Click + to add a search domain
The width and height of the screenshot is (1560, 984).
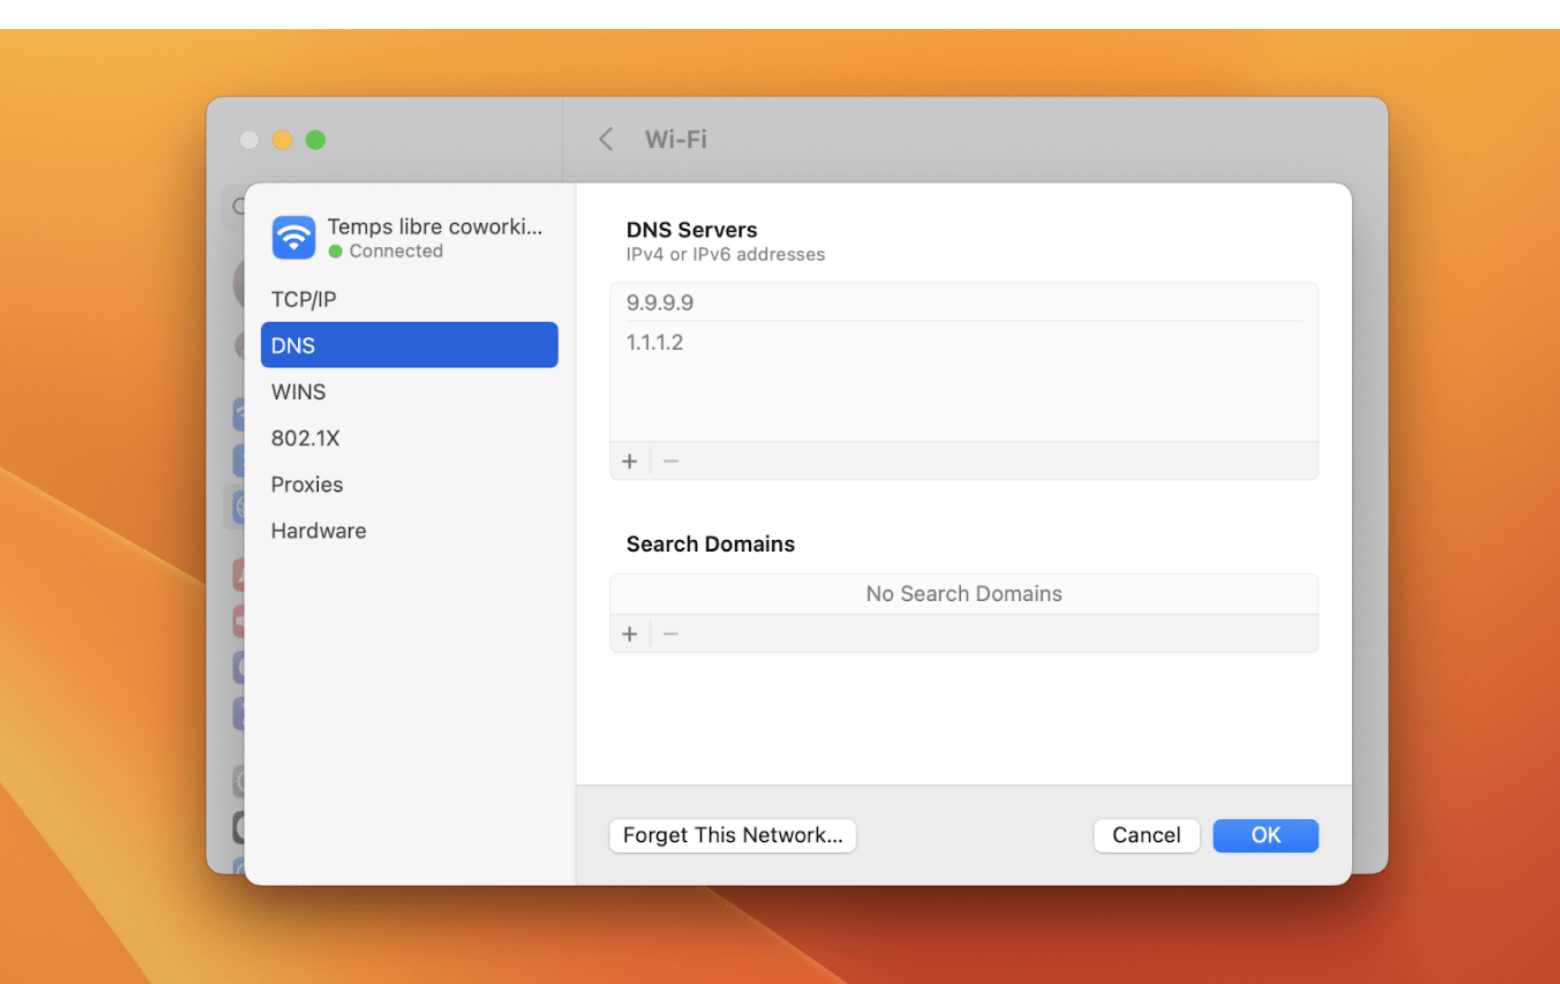(x=630, y=633)
